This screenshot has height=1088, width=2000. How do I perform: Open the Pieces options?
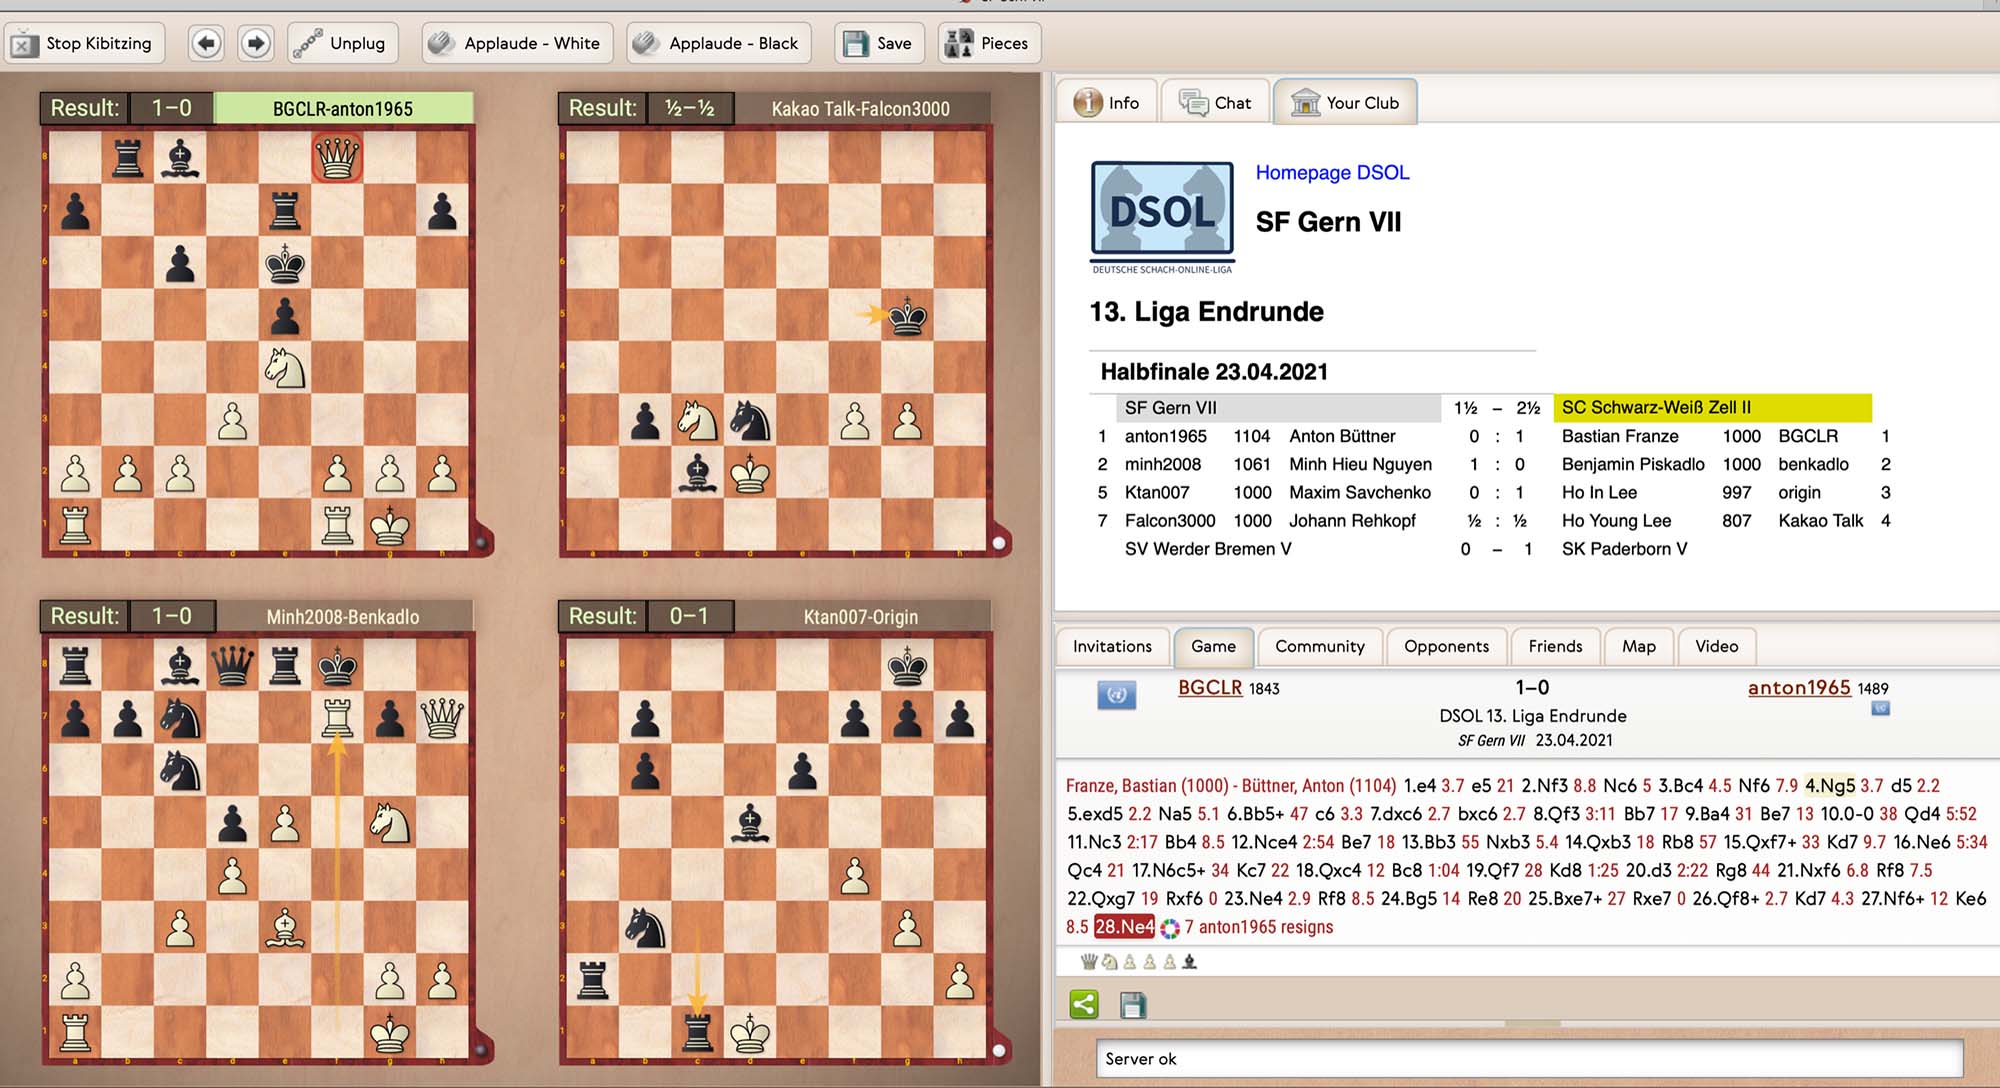[988, 43]
